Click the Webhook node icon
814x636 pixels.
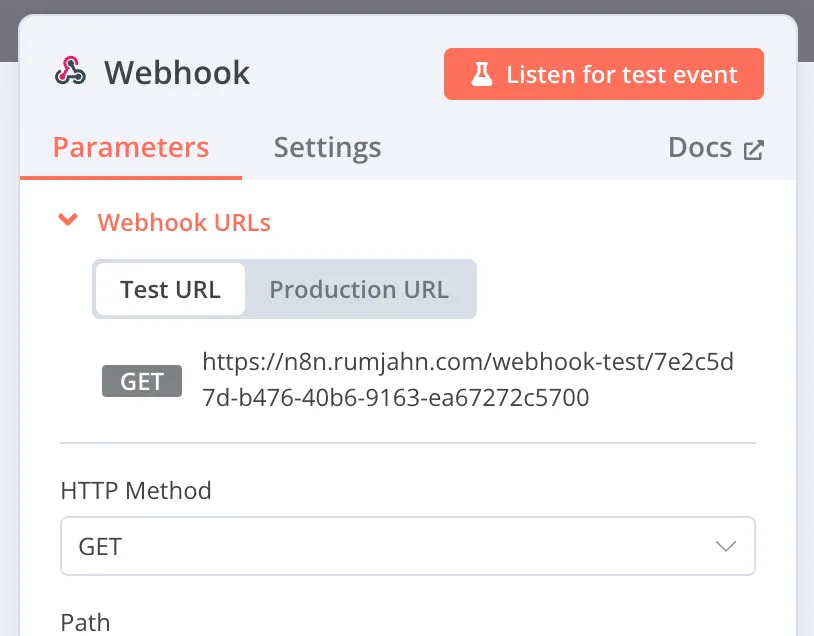[x=71, y=72]
